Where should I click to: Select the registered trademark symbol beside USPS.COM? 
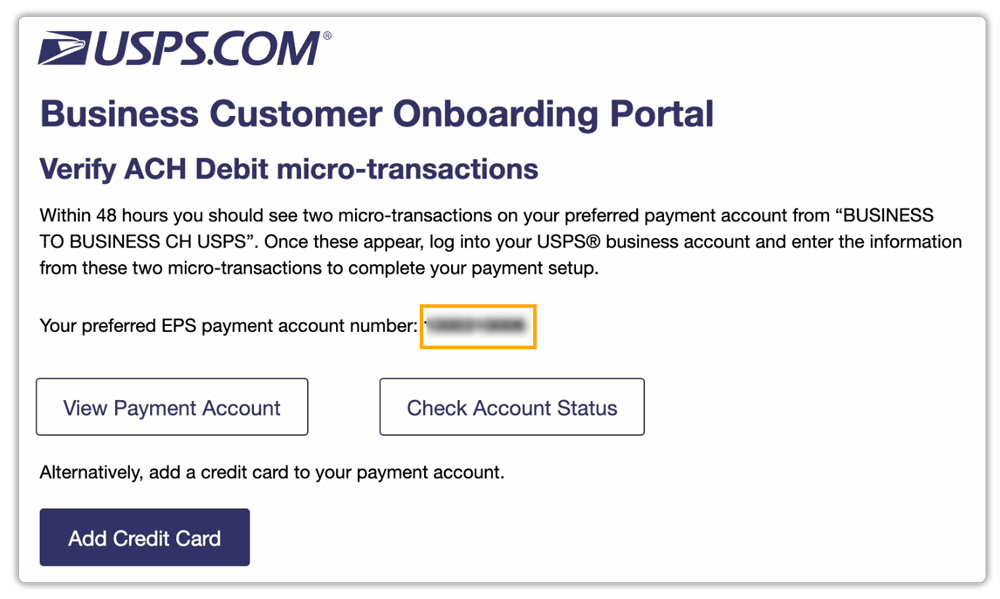325,34
